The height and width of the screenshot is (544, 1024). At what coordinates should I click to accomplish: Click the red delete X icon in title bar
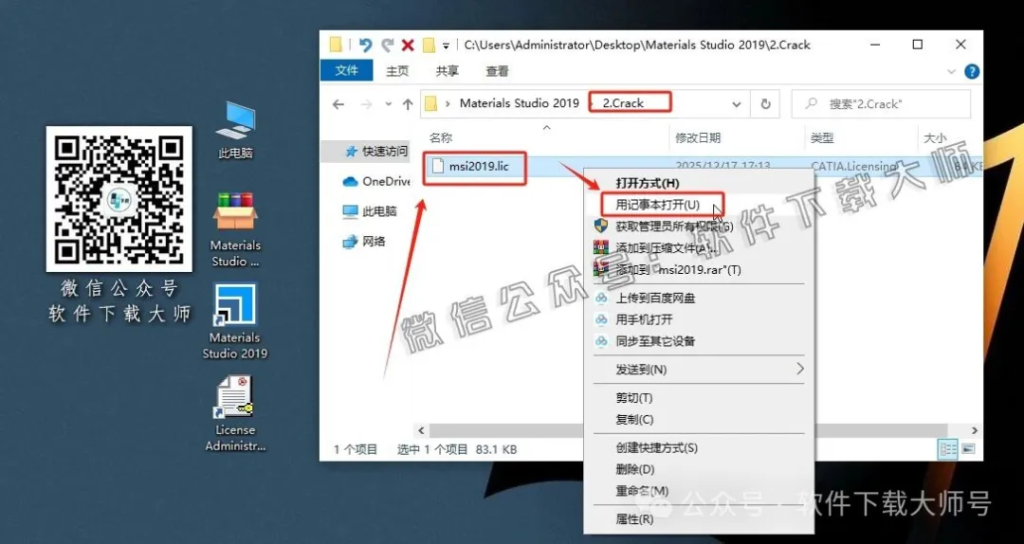(x=408, y=45)
